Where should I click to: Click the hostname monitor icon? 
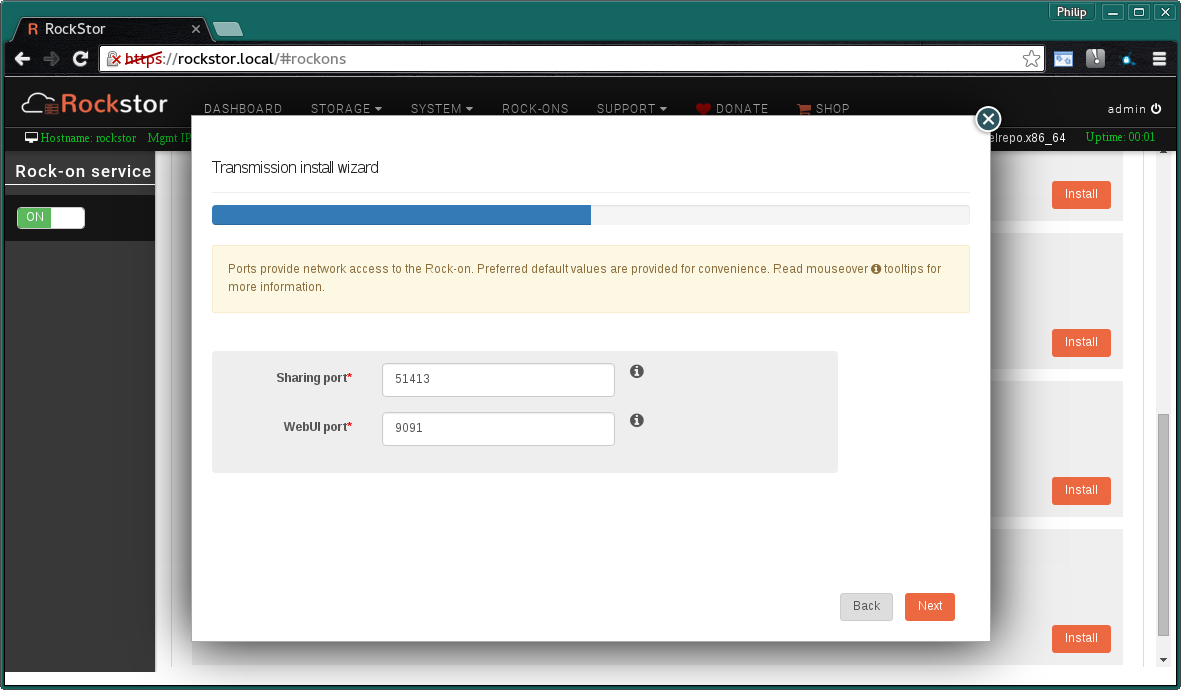click(x=31, y=138)
